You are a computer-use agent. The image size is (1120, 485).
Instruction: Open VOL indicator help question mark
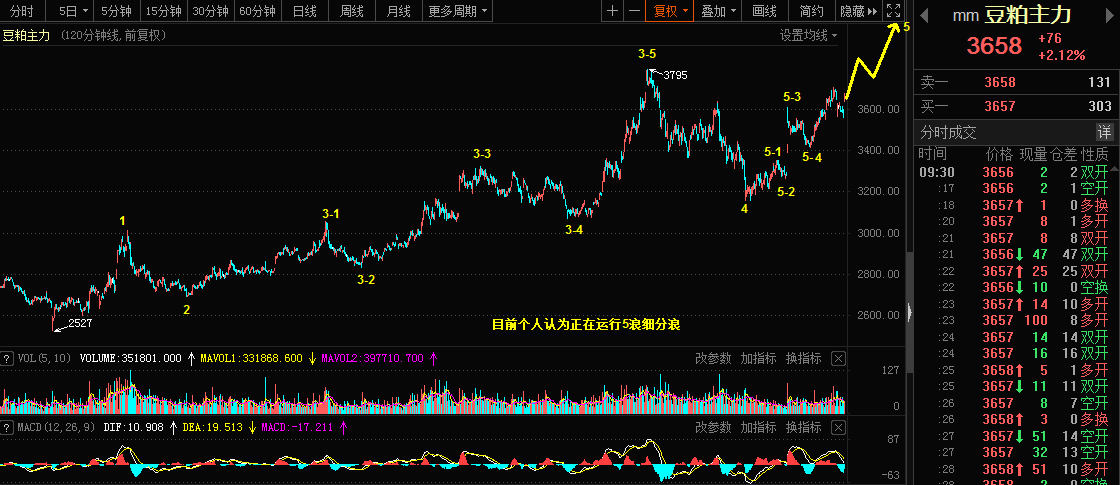[7, 358]
